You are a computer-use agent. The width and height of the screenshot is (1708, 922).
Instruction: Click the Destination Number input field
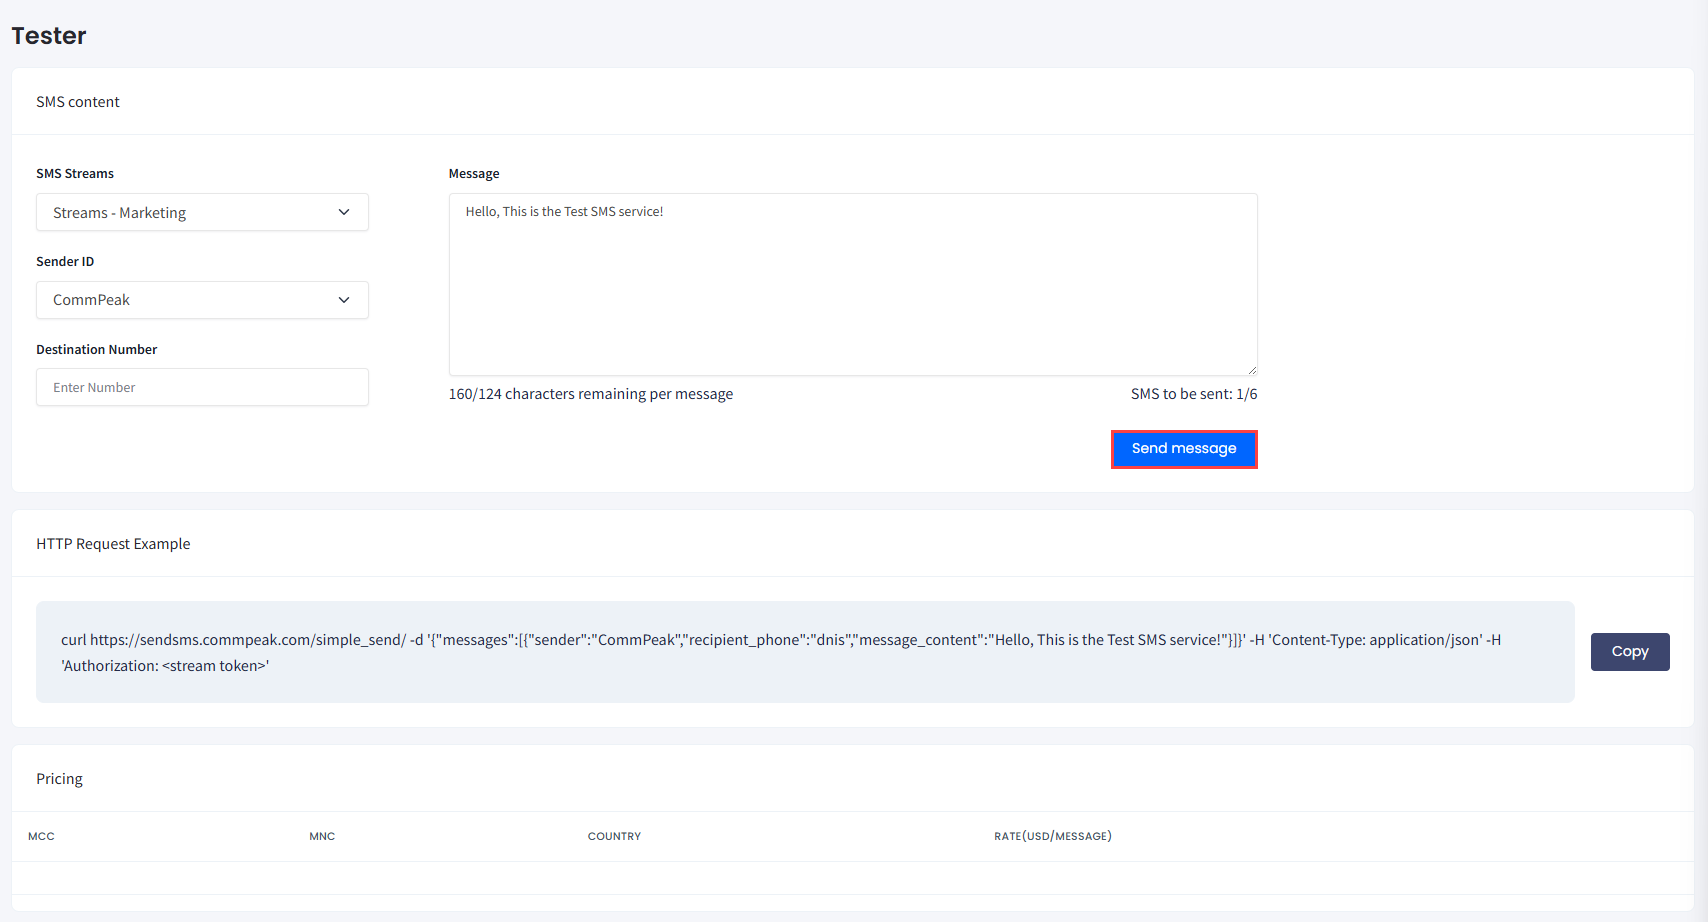coord(202,387)
